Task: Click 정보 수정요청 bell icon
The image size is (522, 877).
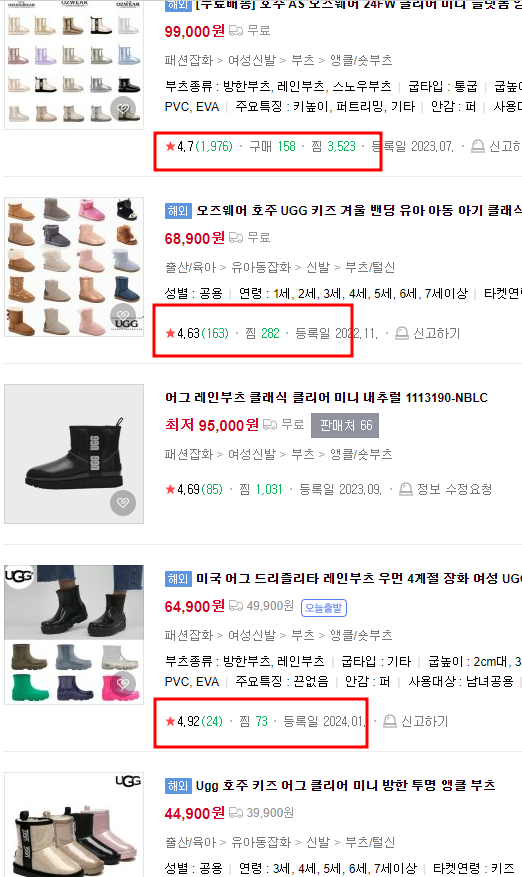Action: click(406, 489)
